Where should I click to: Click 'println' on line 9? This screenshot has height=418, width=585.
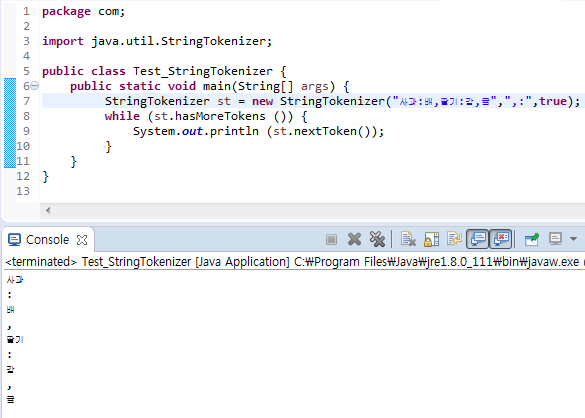tap(234, 131)
